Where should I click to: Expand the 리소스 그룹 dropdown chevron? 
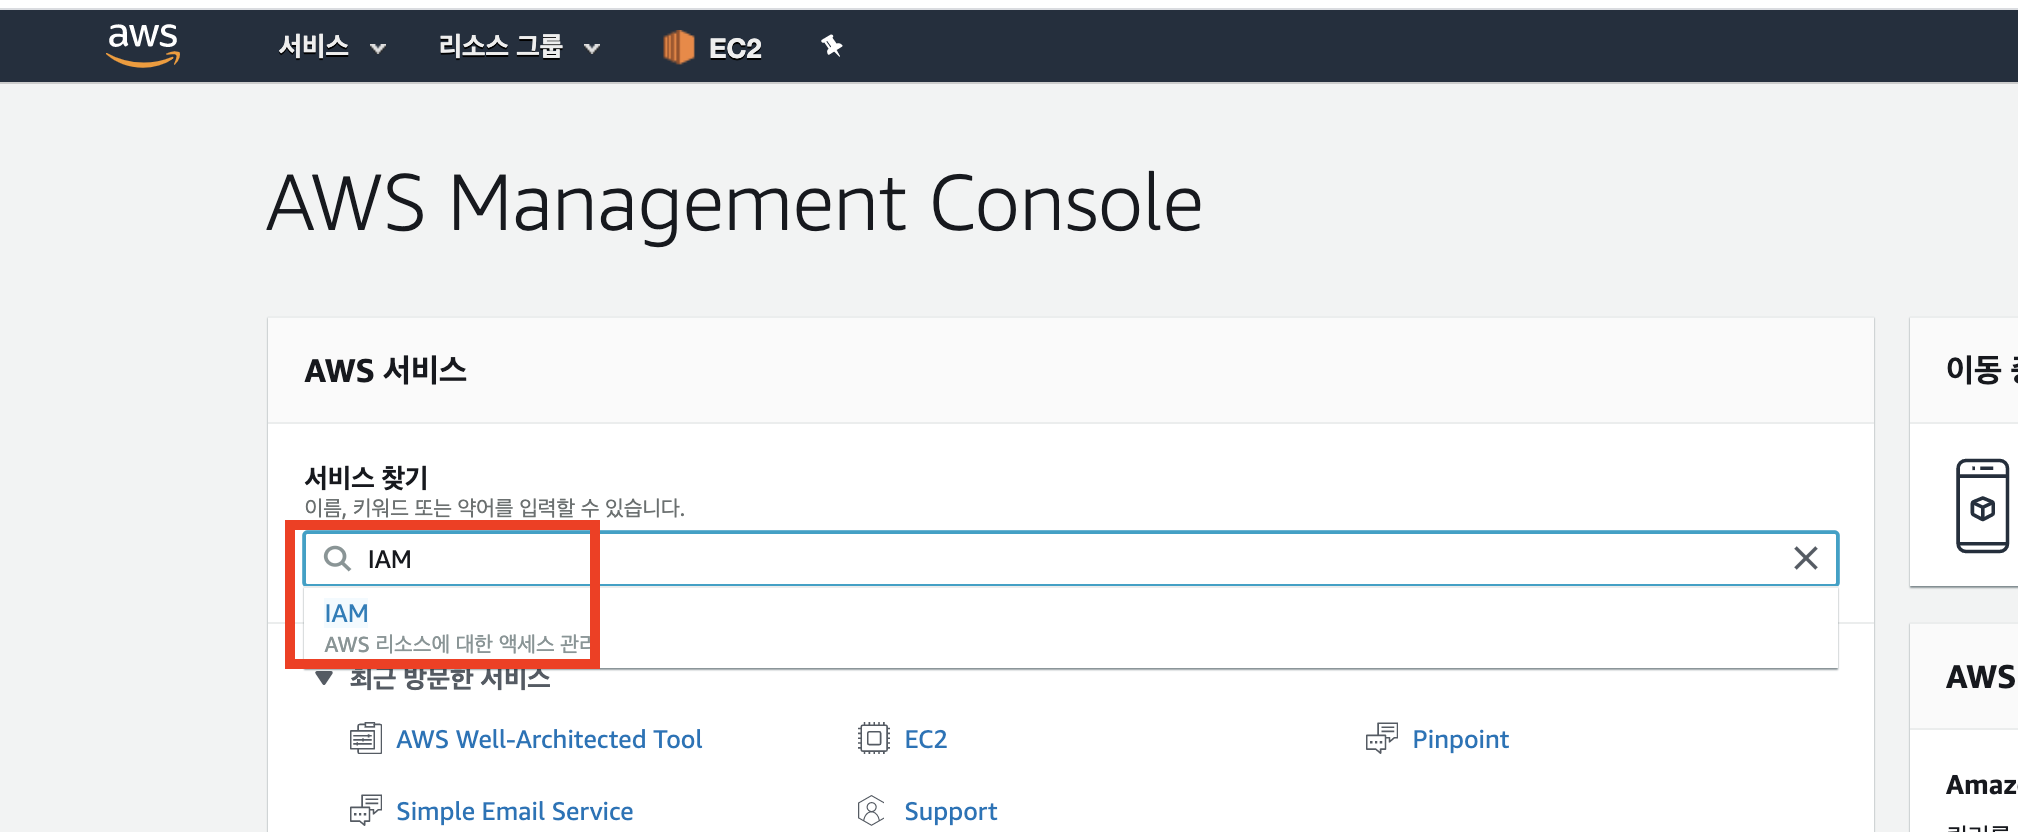tap(592, 48)
